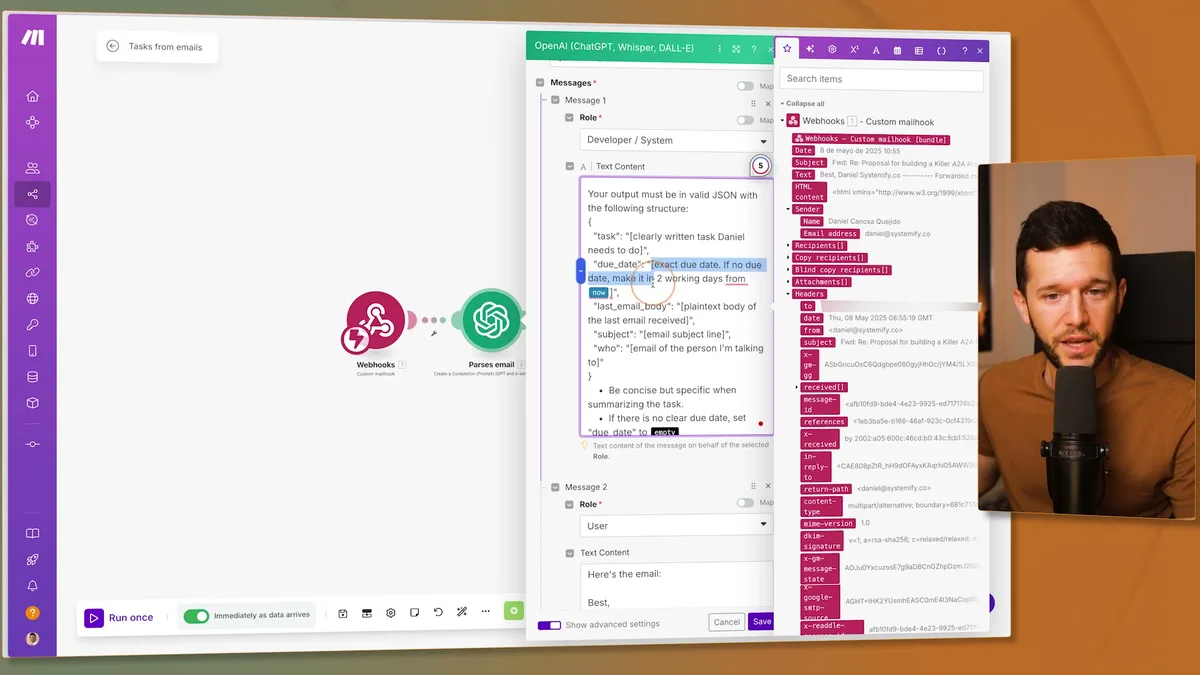Click 'Collapse all' in the mapping panel
Image resolution: width=1200 pixels, height=675 pixels.
click(x=804, y=103)
